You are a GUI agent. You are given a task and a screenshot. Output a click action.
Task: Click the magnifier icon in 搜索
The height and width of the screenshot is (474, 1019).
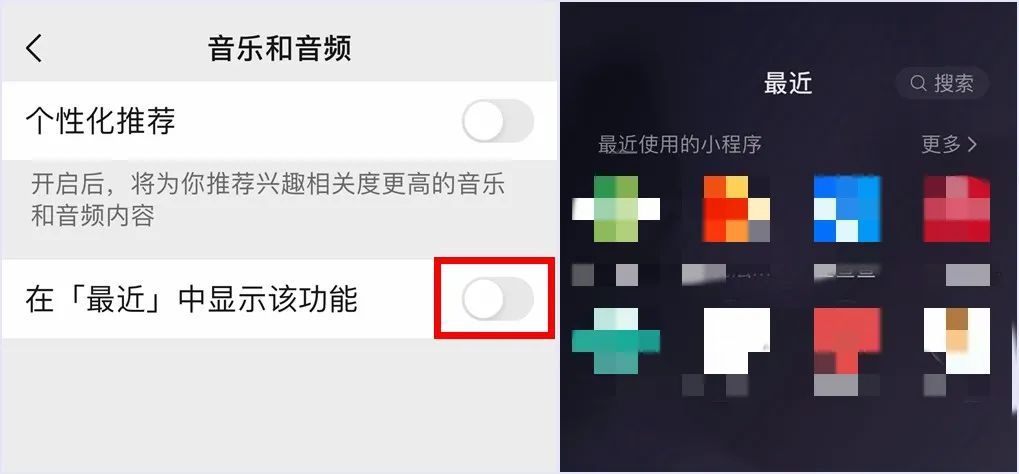pyautogui.click(x=918, y=84)
